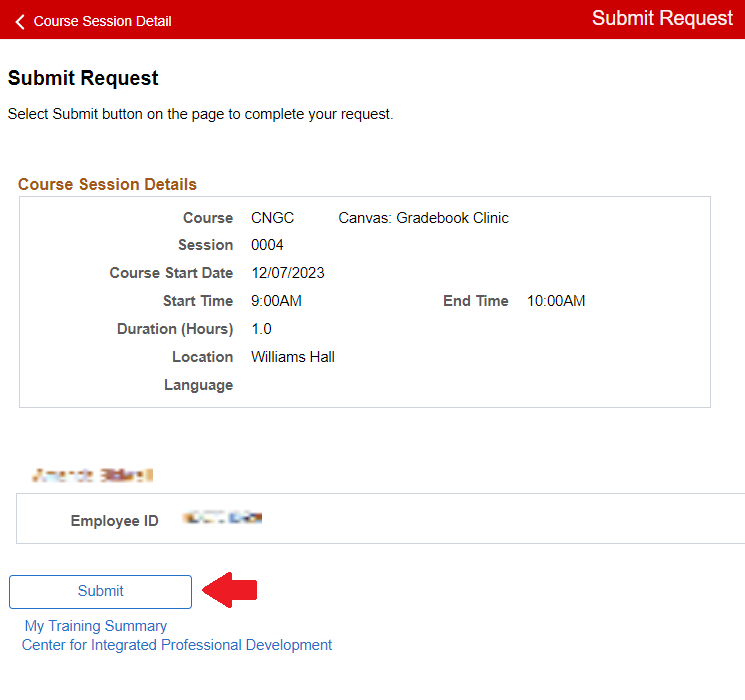Click the 10:00AM end time value
The image size is (745, 700).
[x=556, y=301]
